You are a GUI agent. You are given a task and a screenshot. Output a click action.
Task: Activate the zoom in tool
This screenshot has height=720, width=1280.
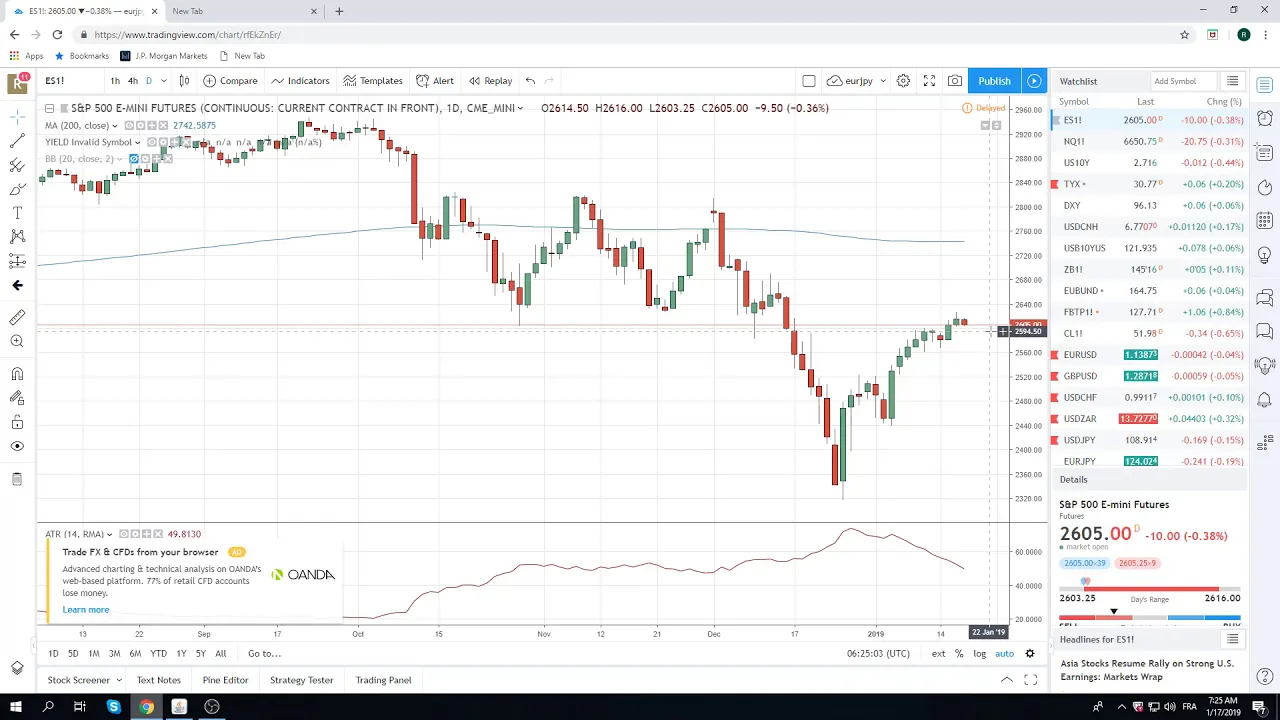point(17,342)
